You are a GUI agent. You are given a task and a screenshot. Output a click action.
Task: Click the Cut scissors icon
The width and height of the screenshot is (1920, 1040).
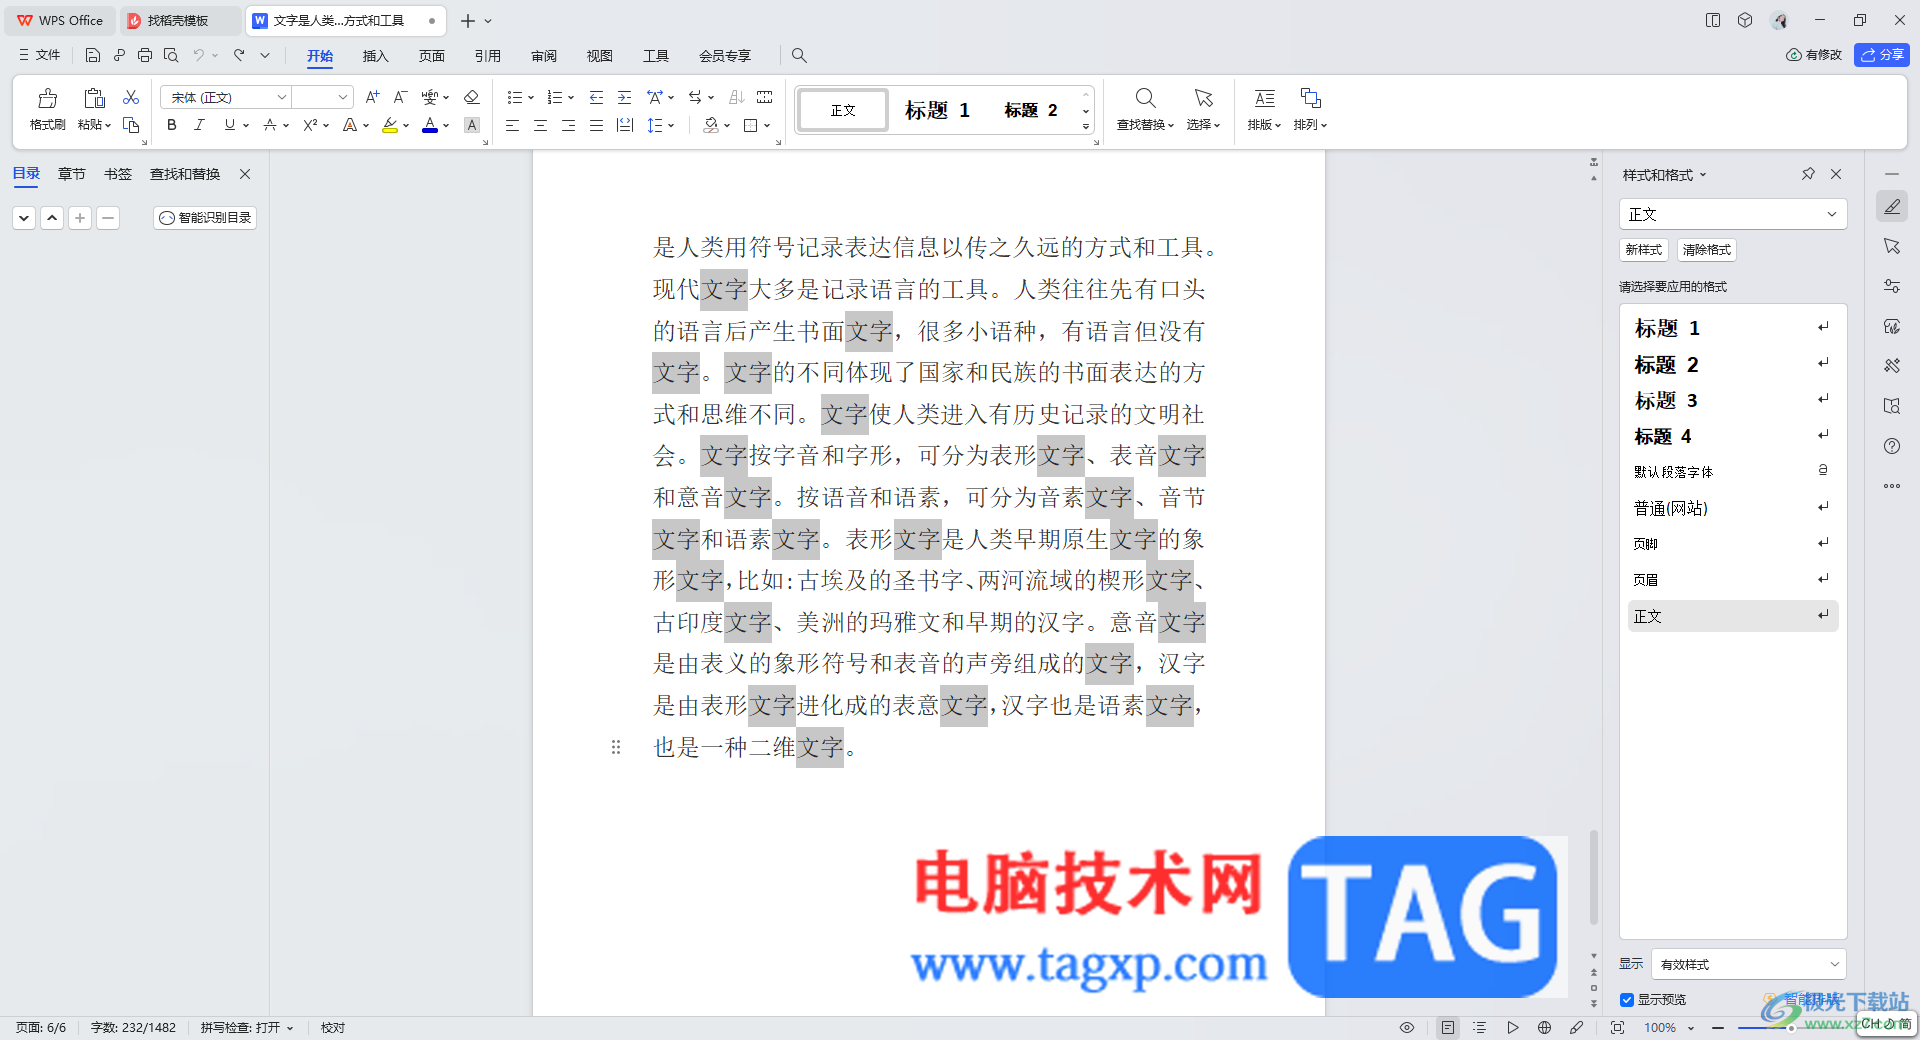[131, 97]
